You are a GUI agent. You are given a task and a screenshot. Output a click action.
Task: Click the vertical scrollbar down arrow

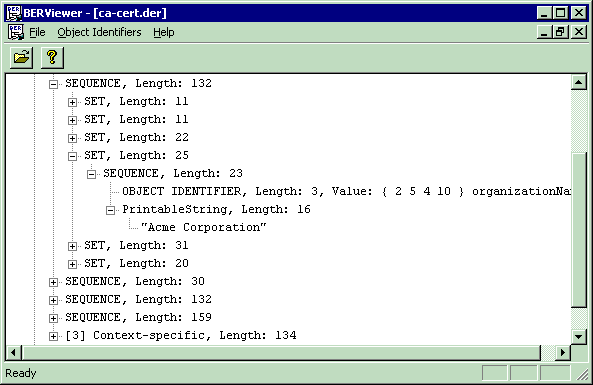(579, 336)
